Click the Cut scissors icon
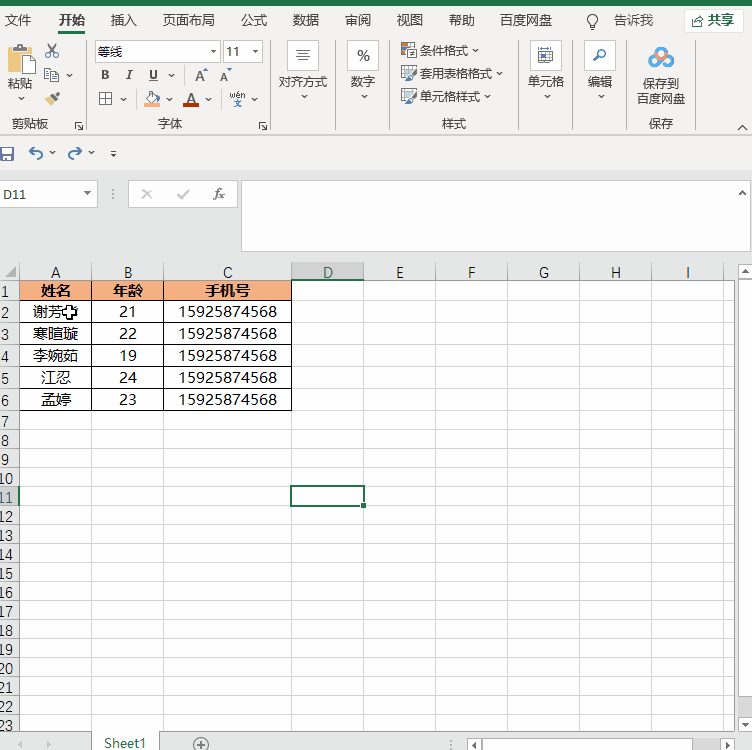Viewport: 752px width, 750px height. [52, 52]
